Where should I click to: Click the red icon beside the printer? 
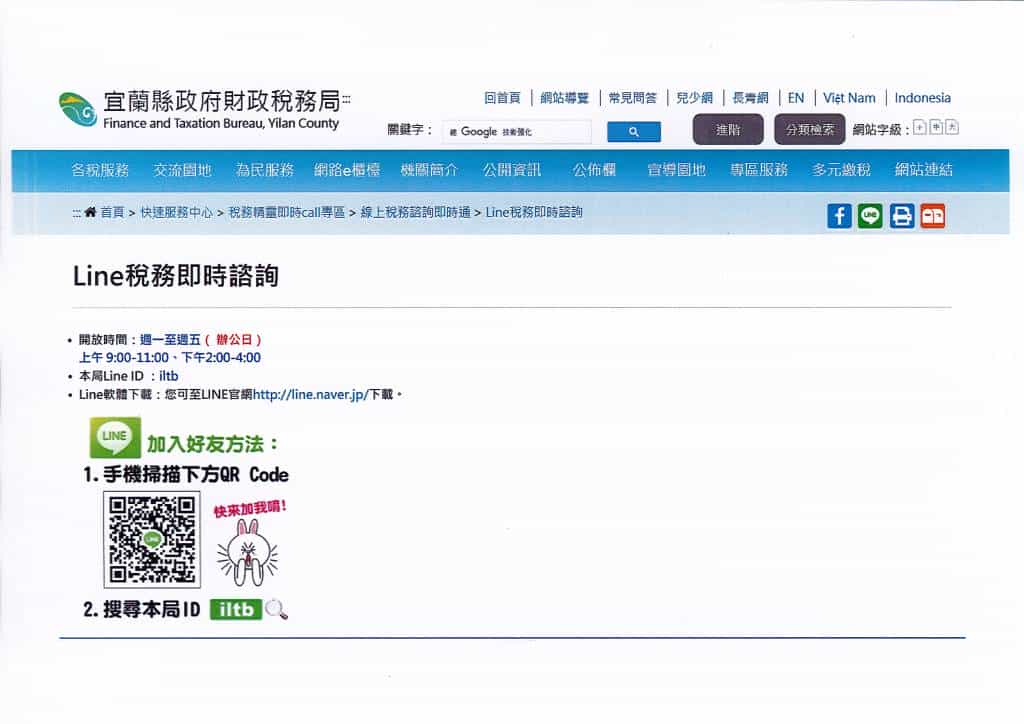[x=932, y=216]
